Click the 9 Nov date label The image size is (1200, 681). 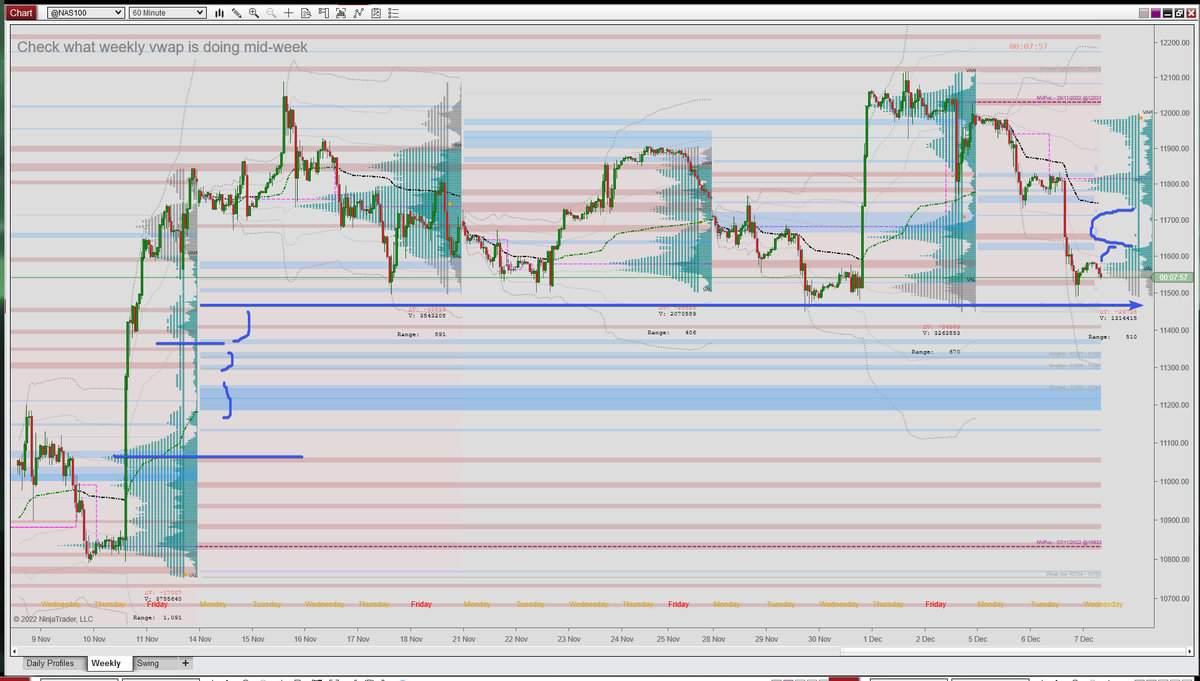pos(41,637)
